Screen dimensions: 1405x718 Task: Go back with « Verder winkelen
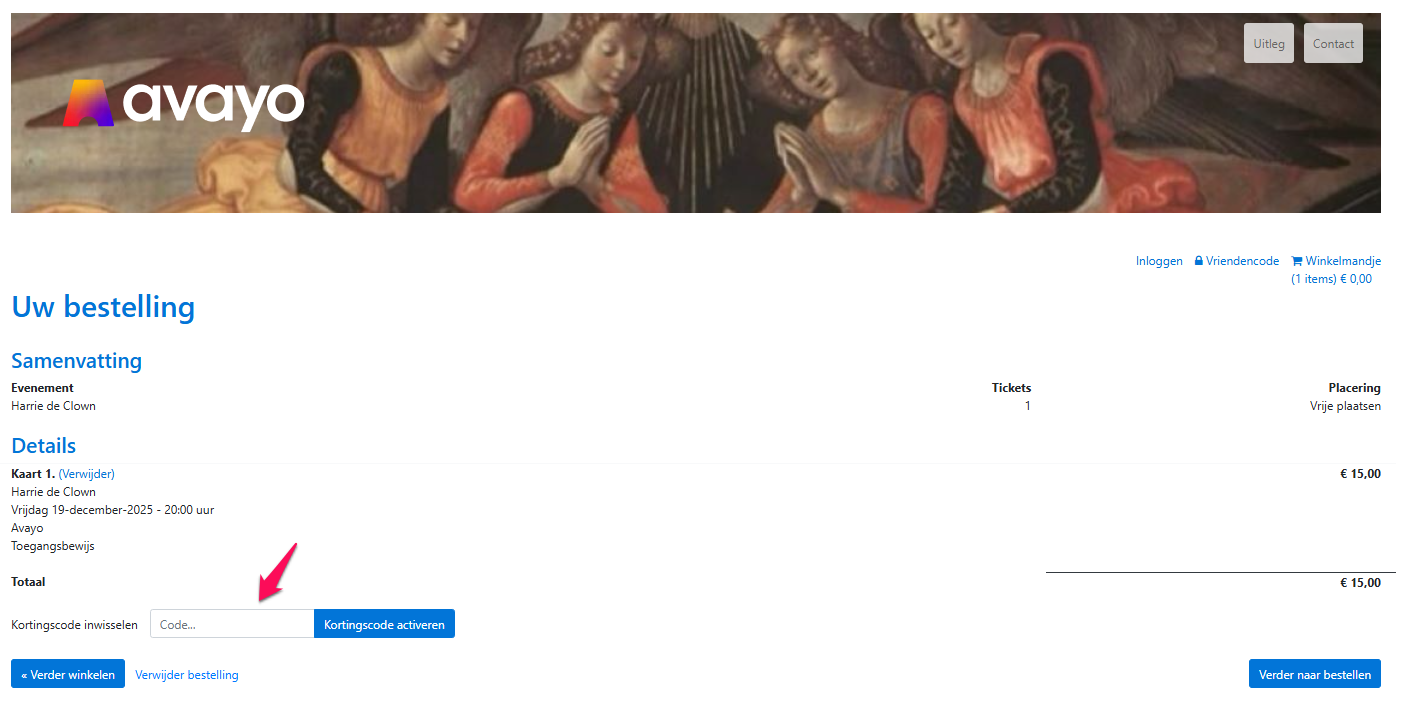[x=68, y=674]
